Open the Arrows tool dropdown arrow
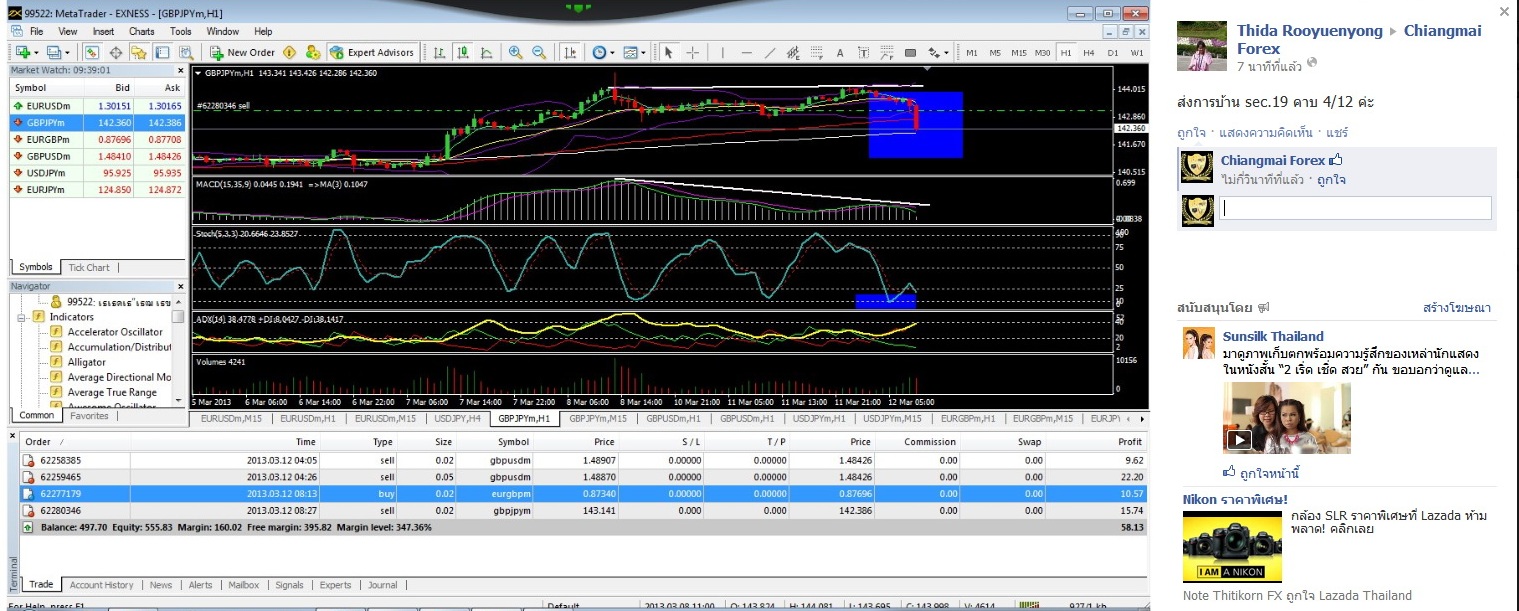Screen dimensions: 1519x611 [945, 52]
